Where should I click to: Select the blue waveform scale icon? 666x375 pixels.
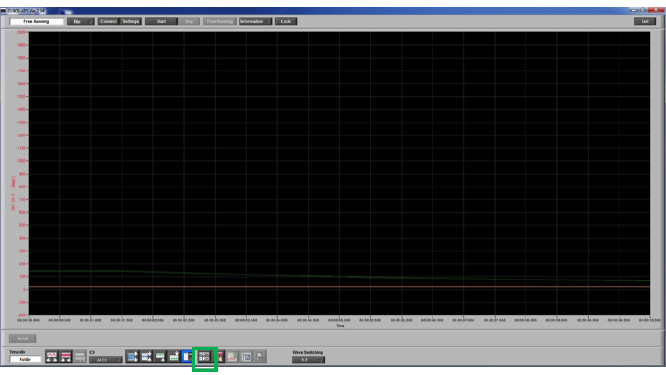click(133, 356)
